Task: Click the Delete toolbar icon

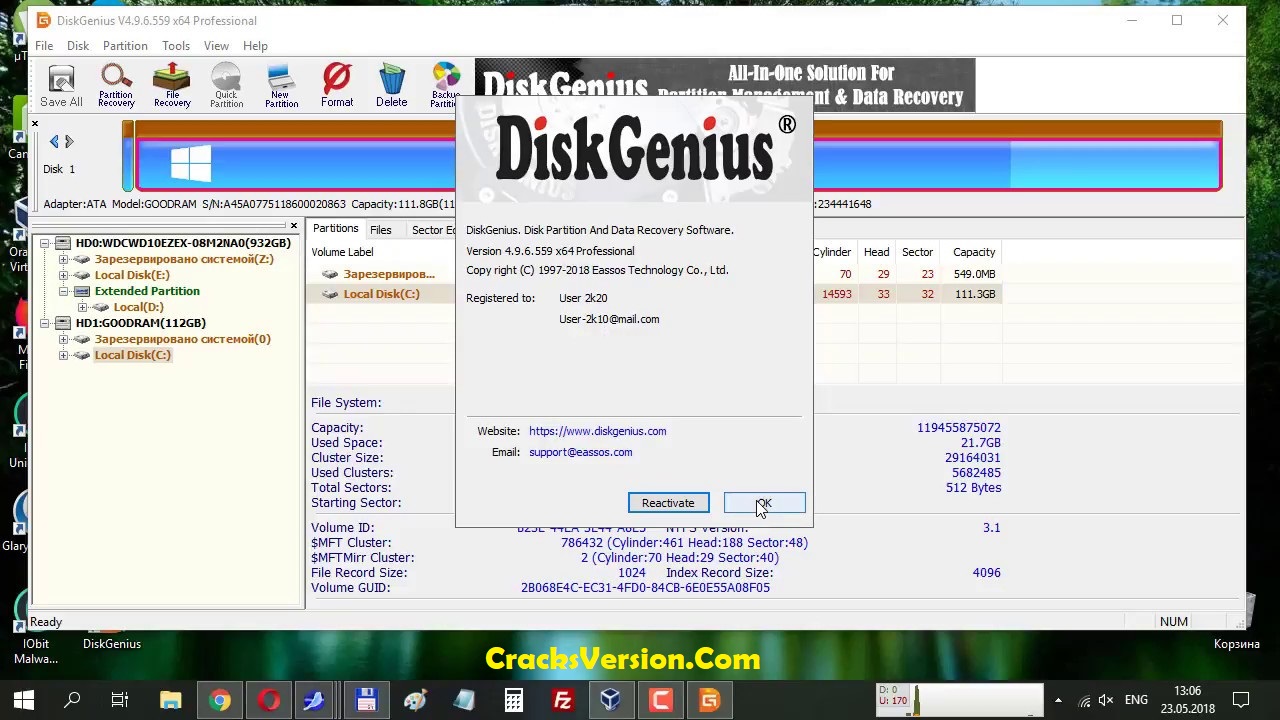Action: click(x=392, y=86)
